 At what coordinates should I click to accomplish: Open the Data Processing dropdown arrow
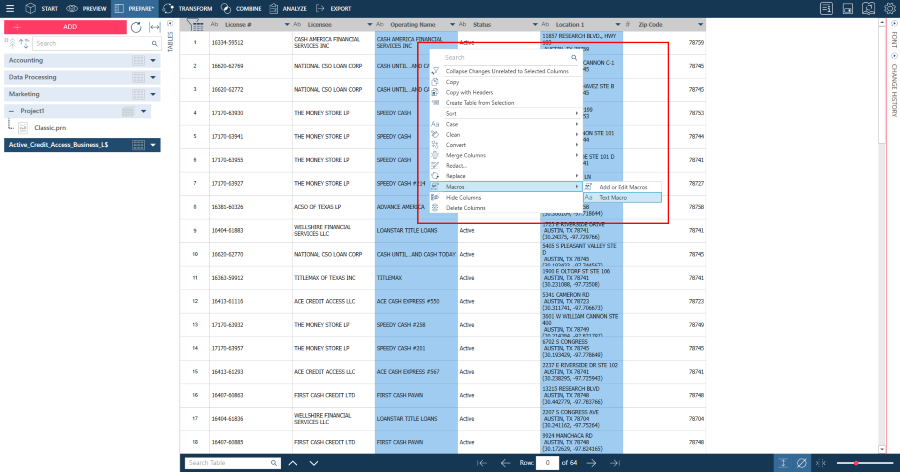pos(153,77)
